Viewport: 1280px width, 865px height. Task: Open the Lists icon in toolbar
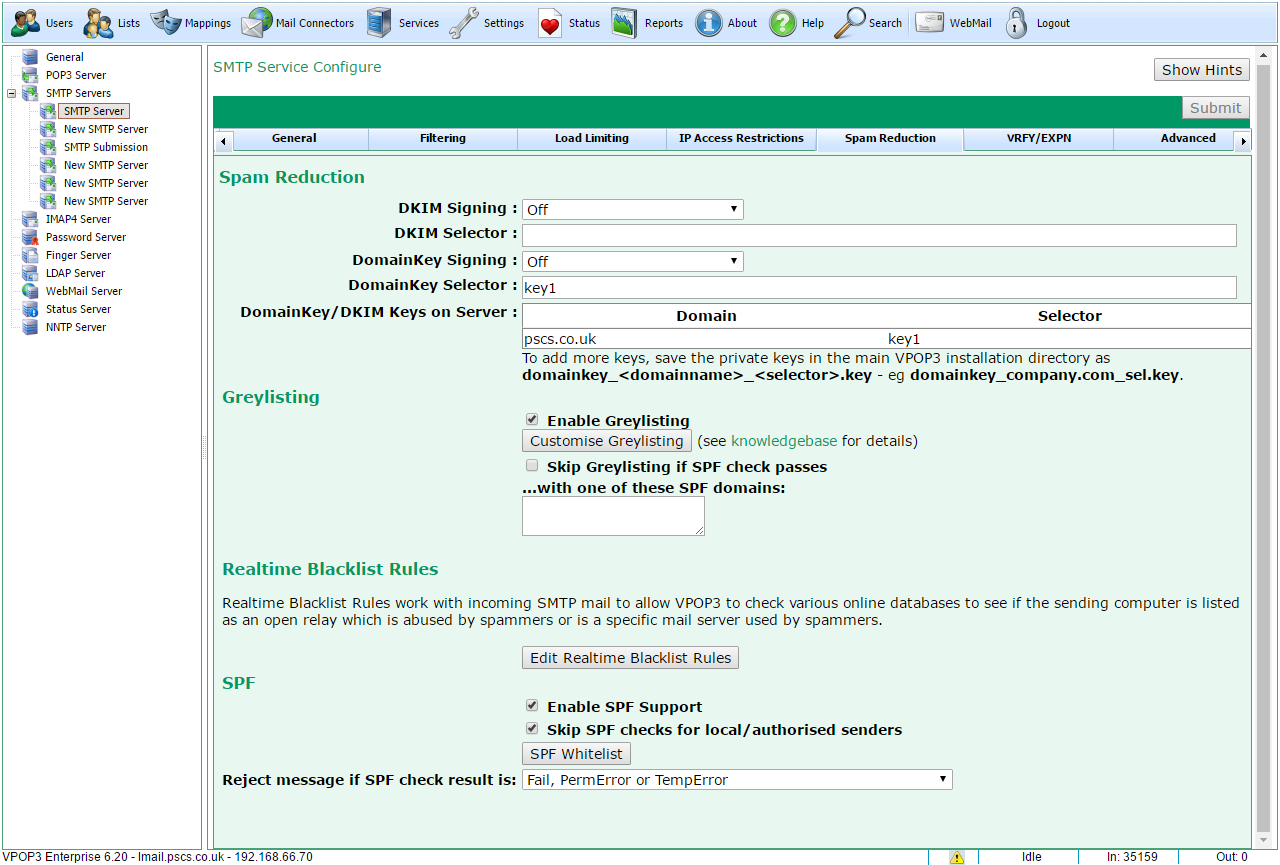tap(99, 23)
